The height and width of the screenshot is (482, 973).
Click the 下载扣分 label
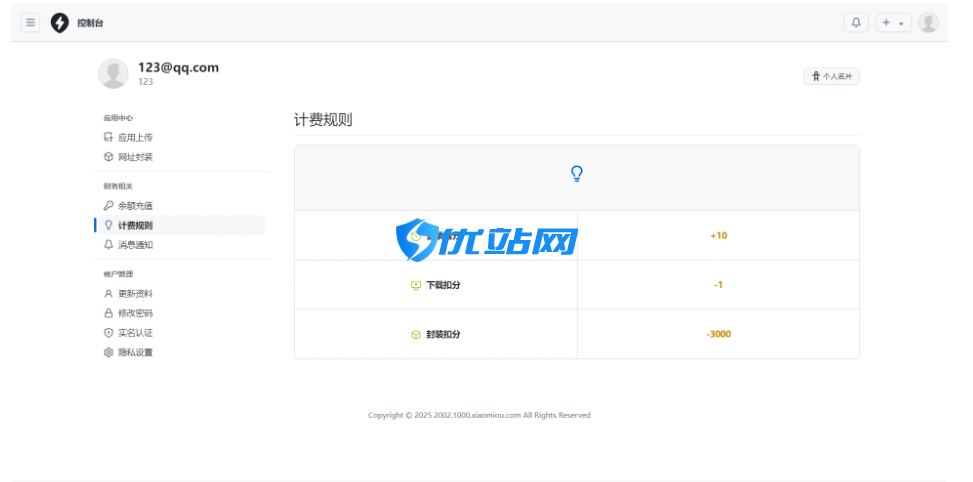(443, 285)
